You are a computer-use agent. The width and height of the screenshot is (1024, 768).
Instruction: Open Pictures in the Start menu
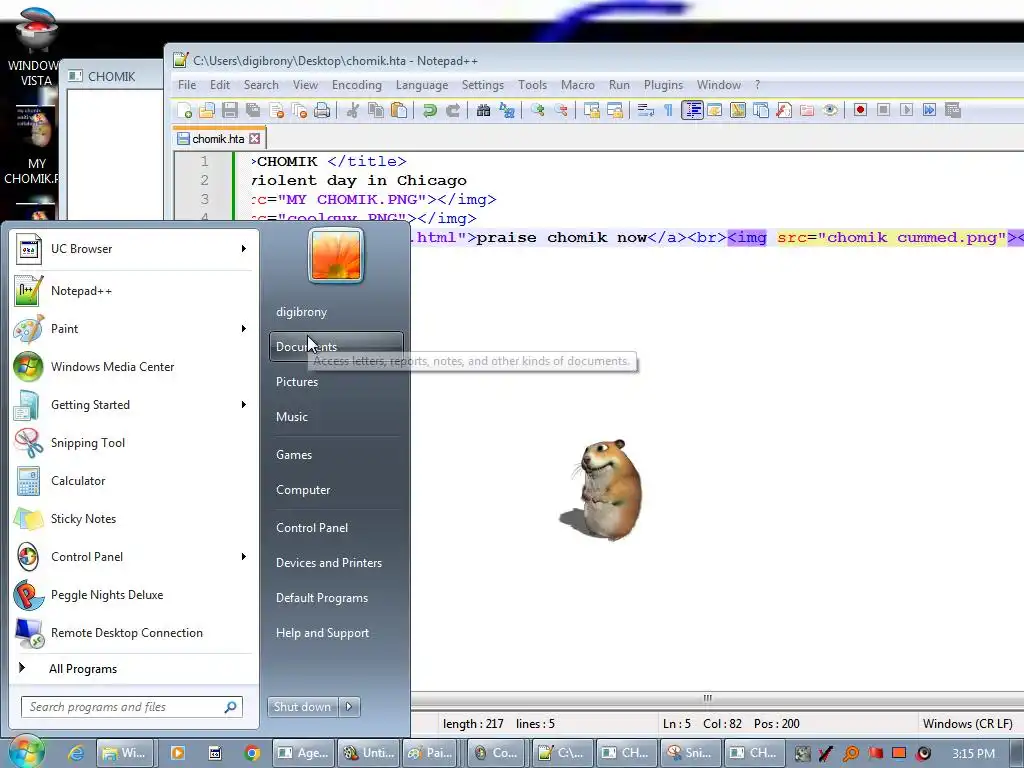click(296, 382)
